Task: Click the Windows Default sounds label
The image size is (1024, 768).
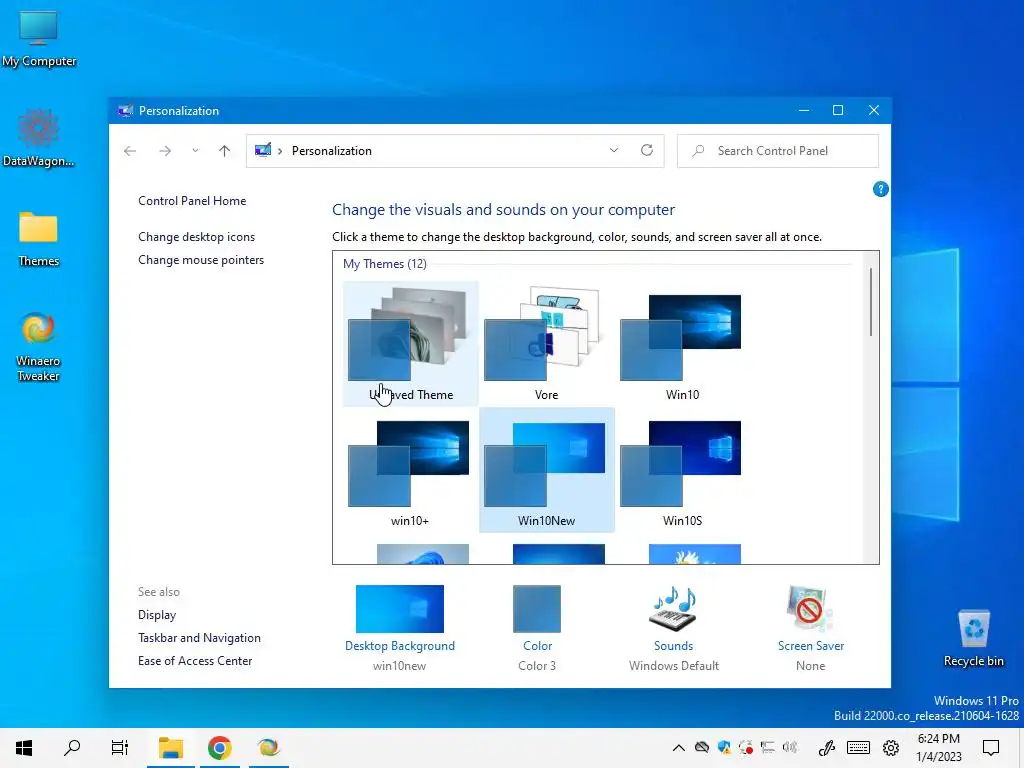Action: (673, 665)
